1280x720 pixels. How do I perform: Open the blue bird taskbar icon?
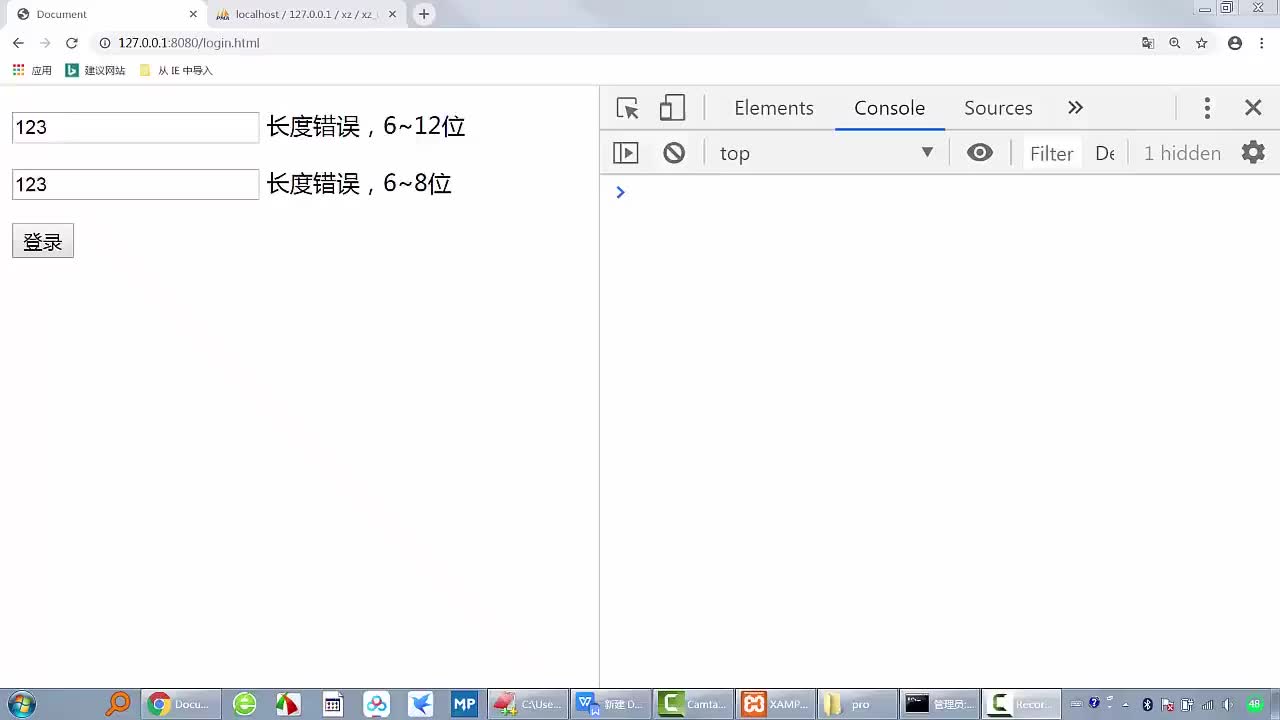pyautogui.click(x=421, y=704)
